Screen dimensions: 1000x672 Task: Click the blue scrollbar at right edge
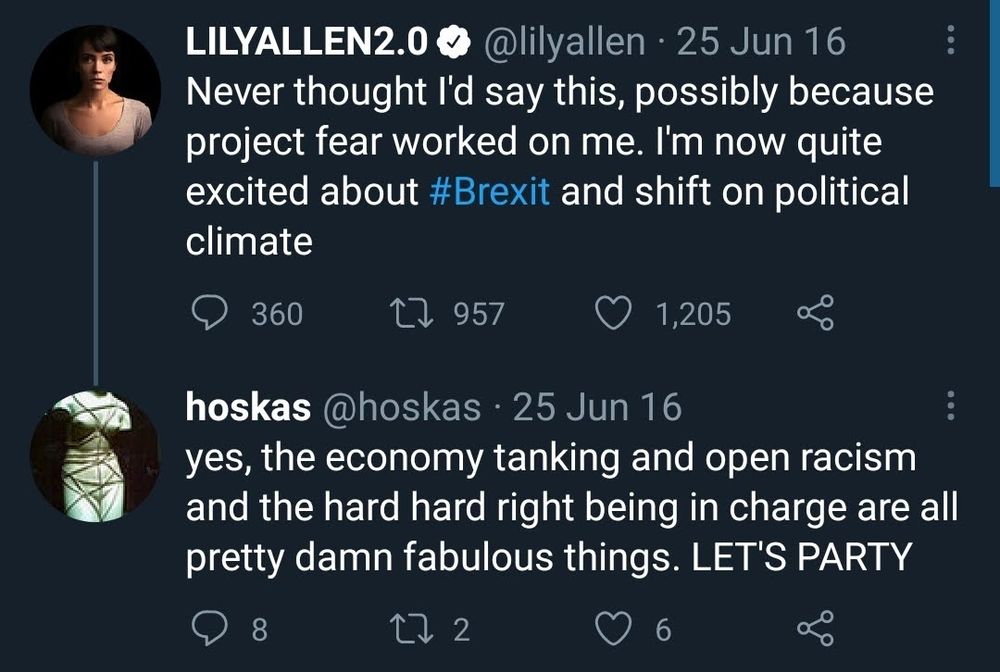pyautogui.click(x=994, y=90)
